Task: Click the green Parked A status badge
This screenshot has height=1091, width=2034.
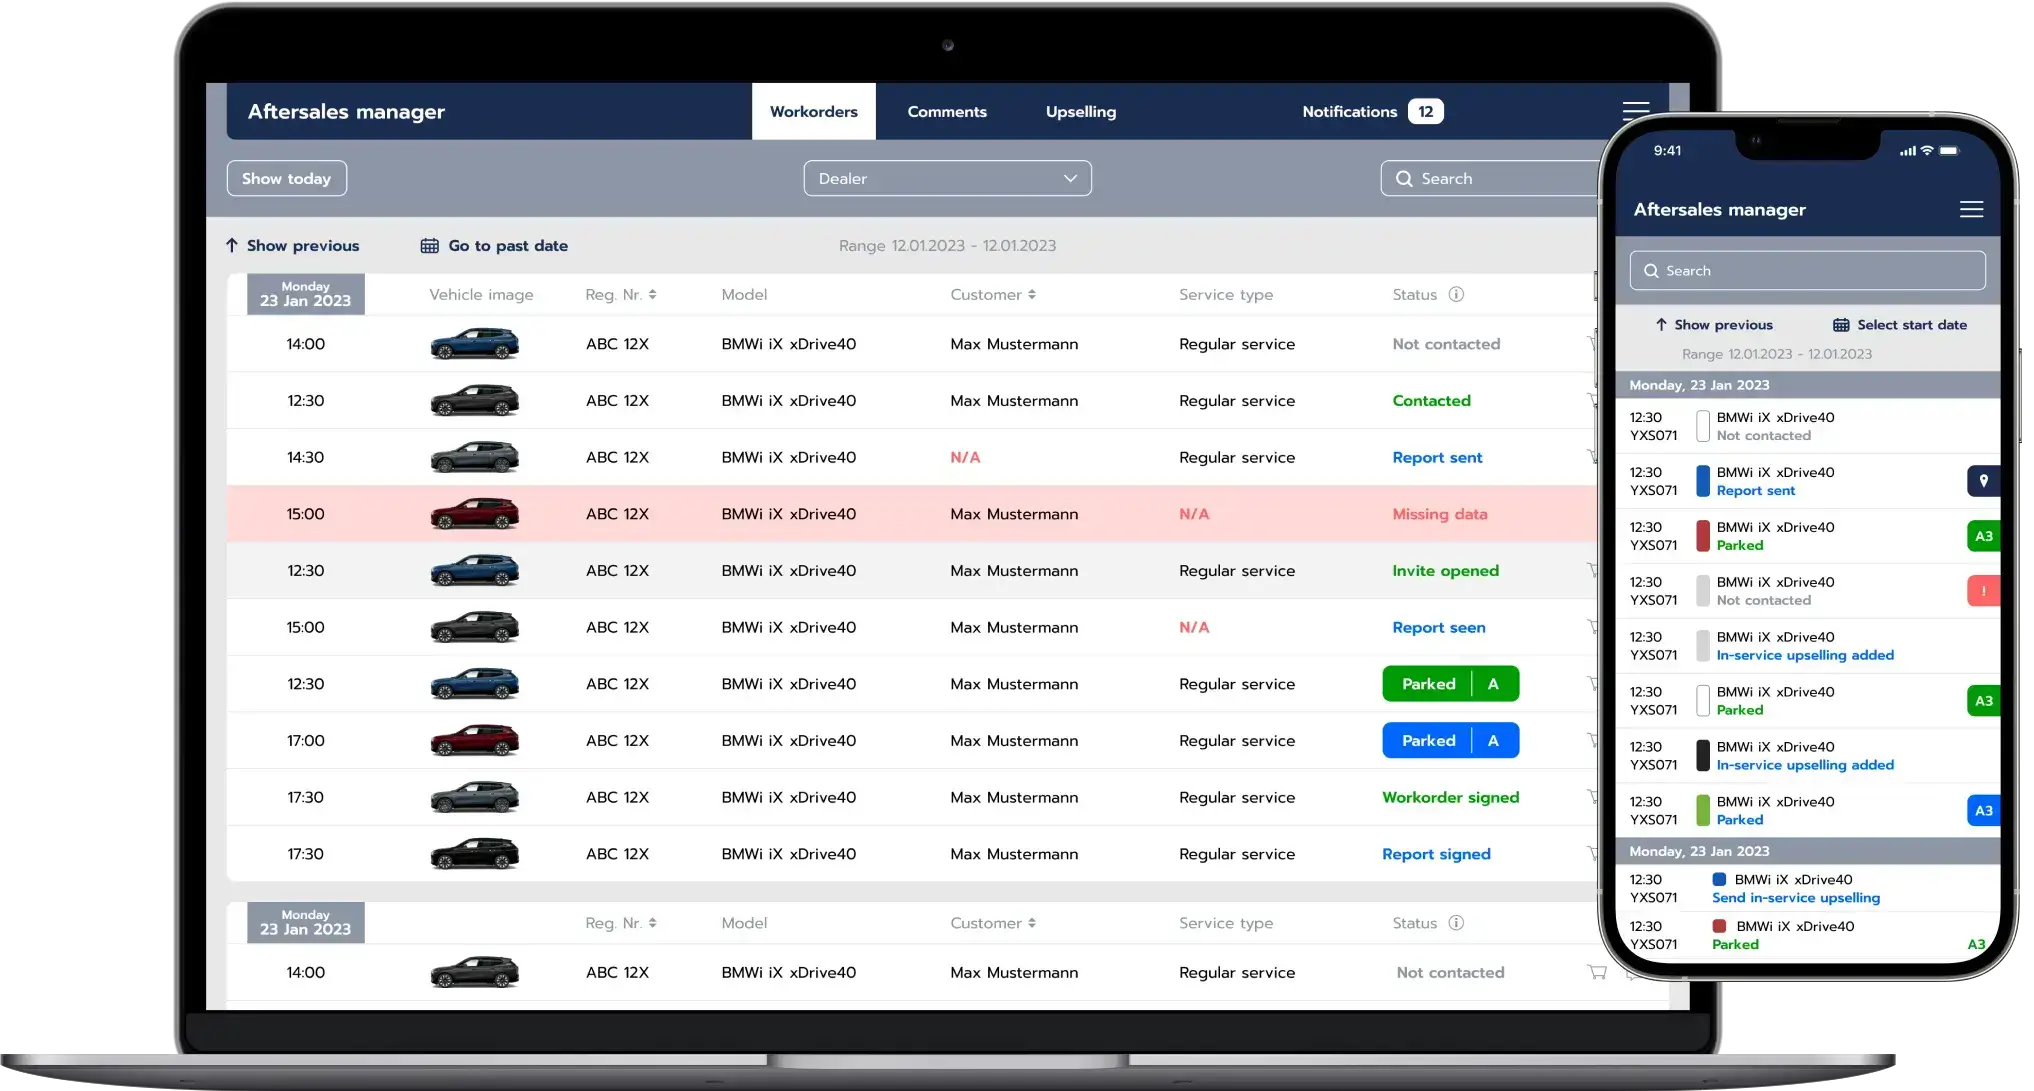Action: [x=1450, y=684]
